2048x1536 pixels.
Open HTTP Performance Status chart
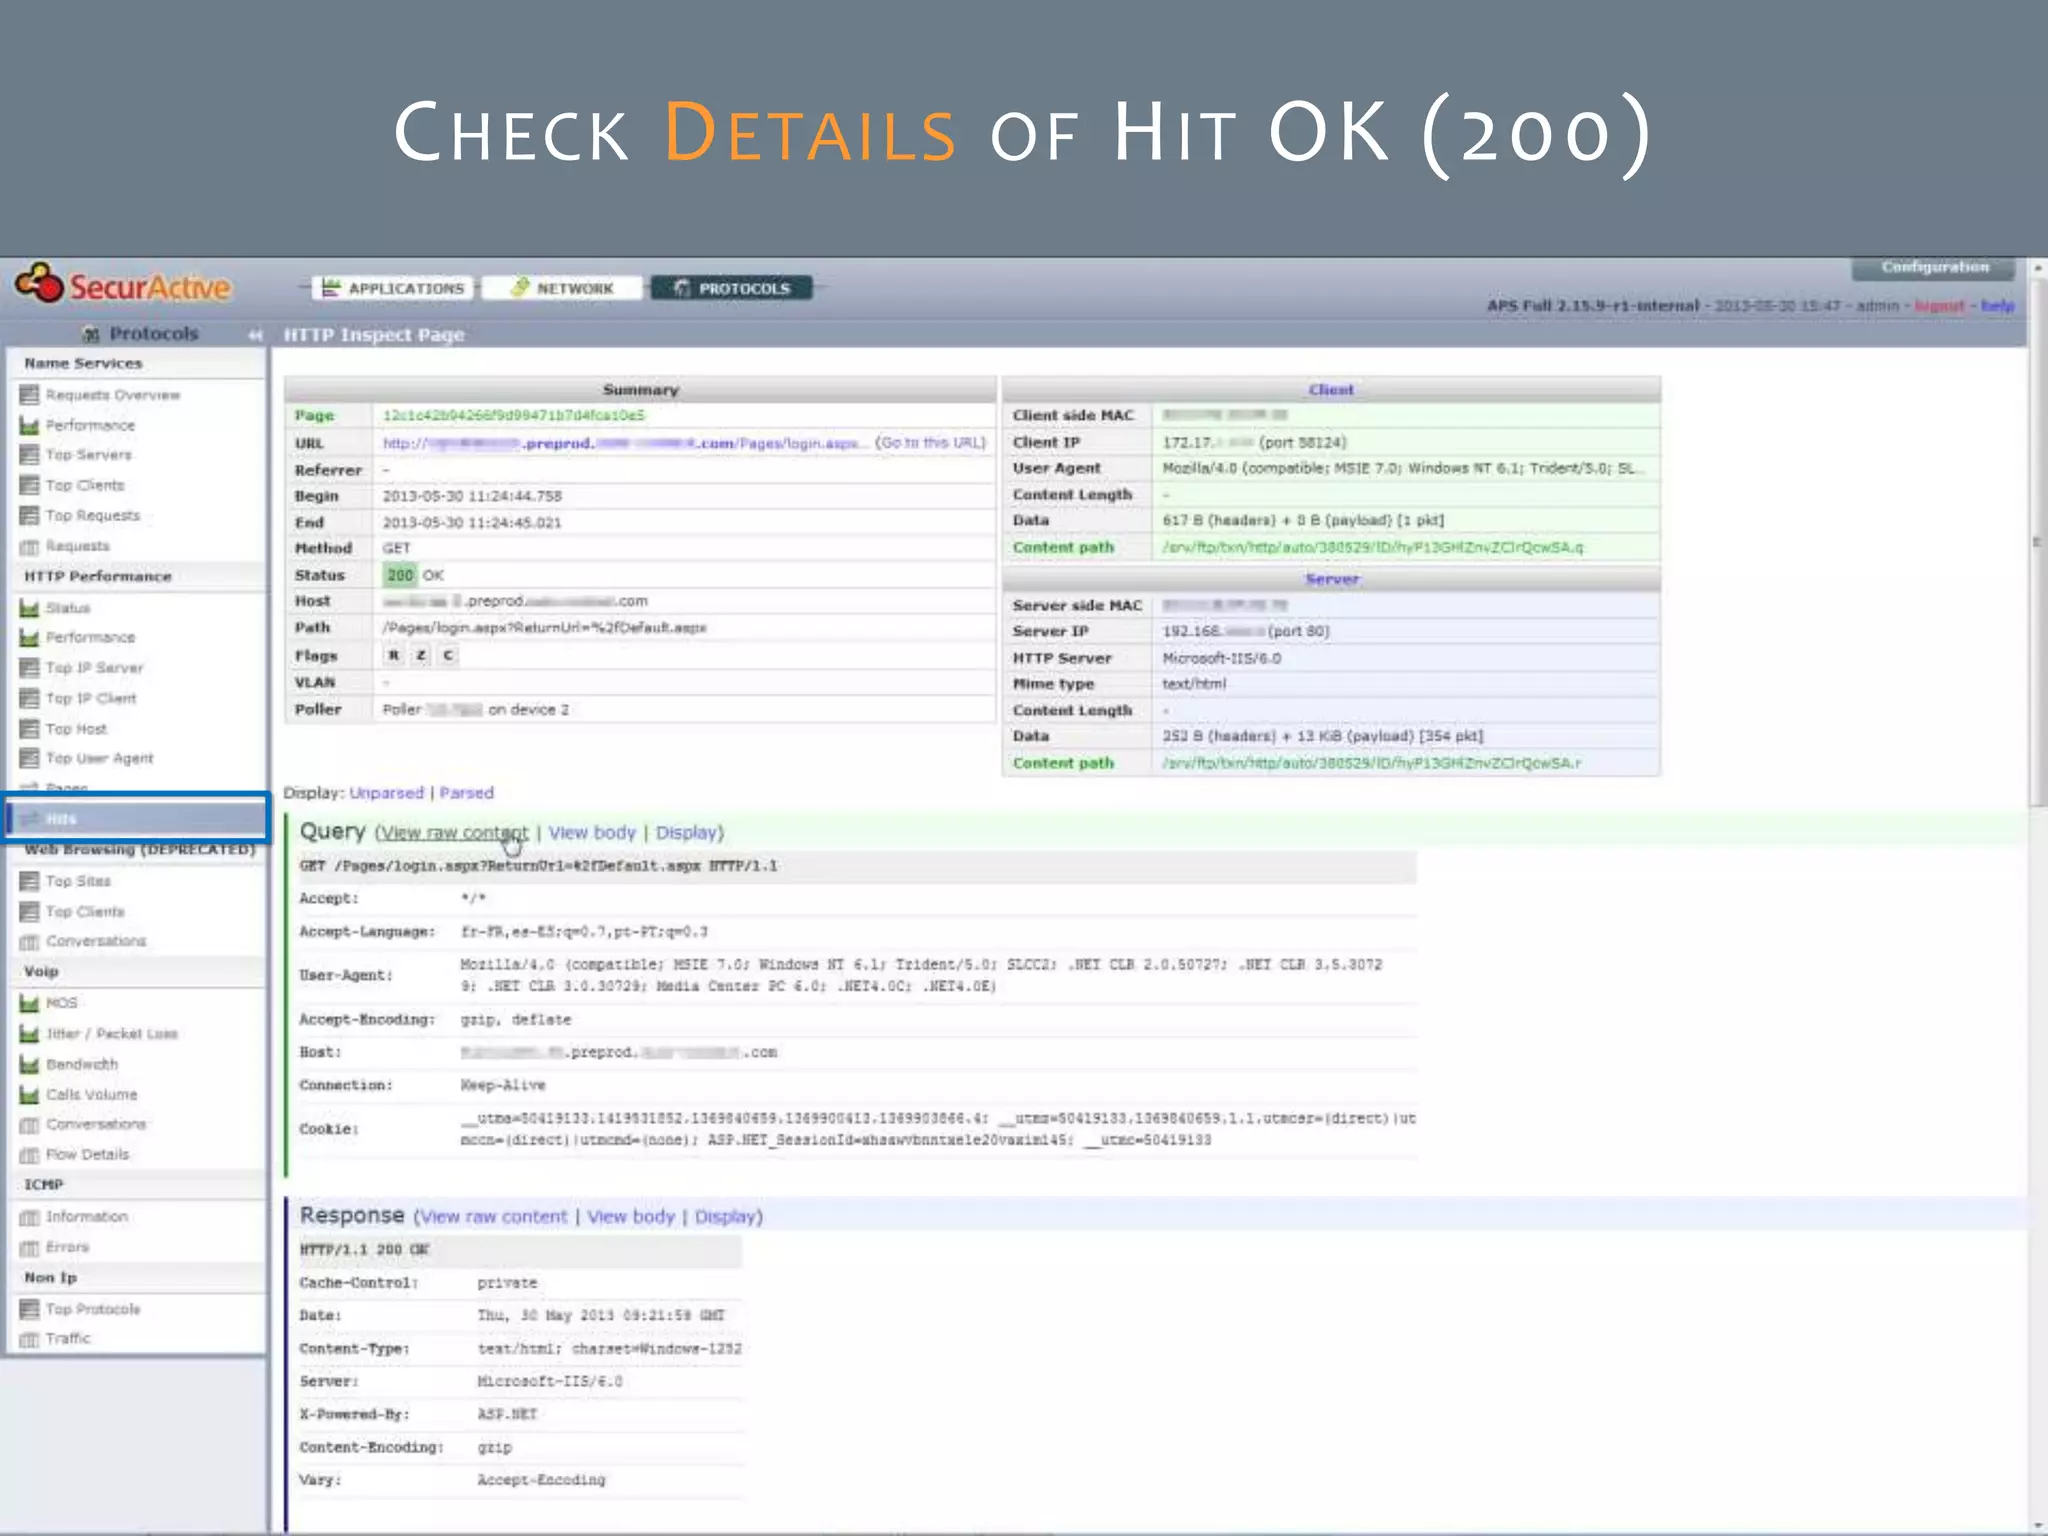67,608
